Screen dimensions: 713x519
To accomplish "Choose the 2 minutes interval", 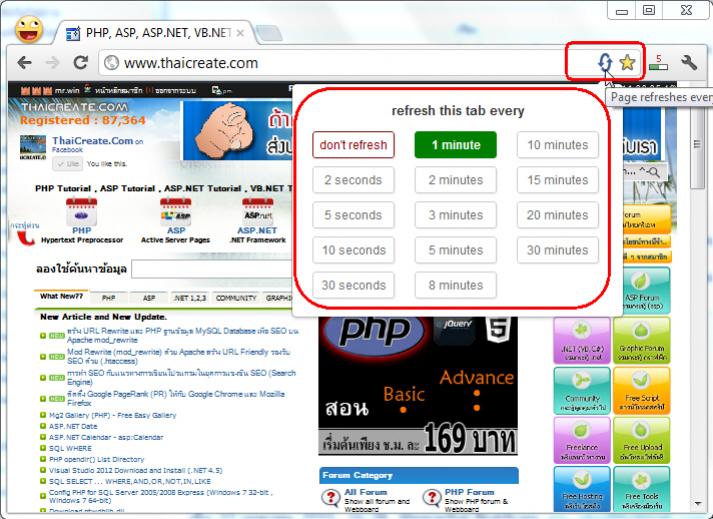I will click(456, 180).
